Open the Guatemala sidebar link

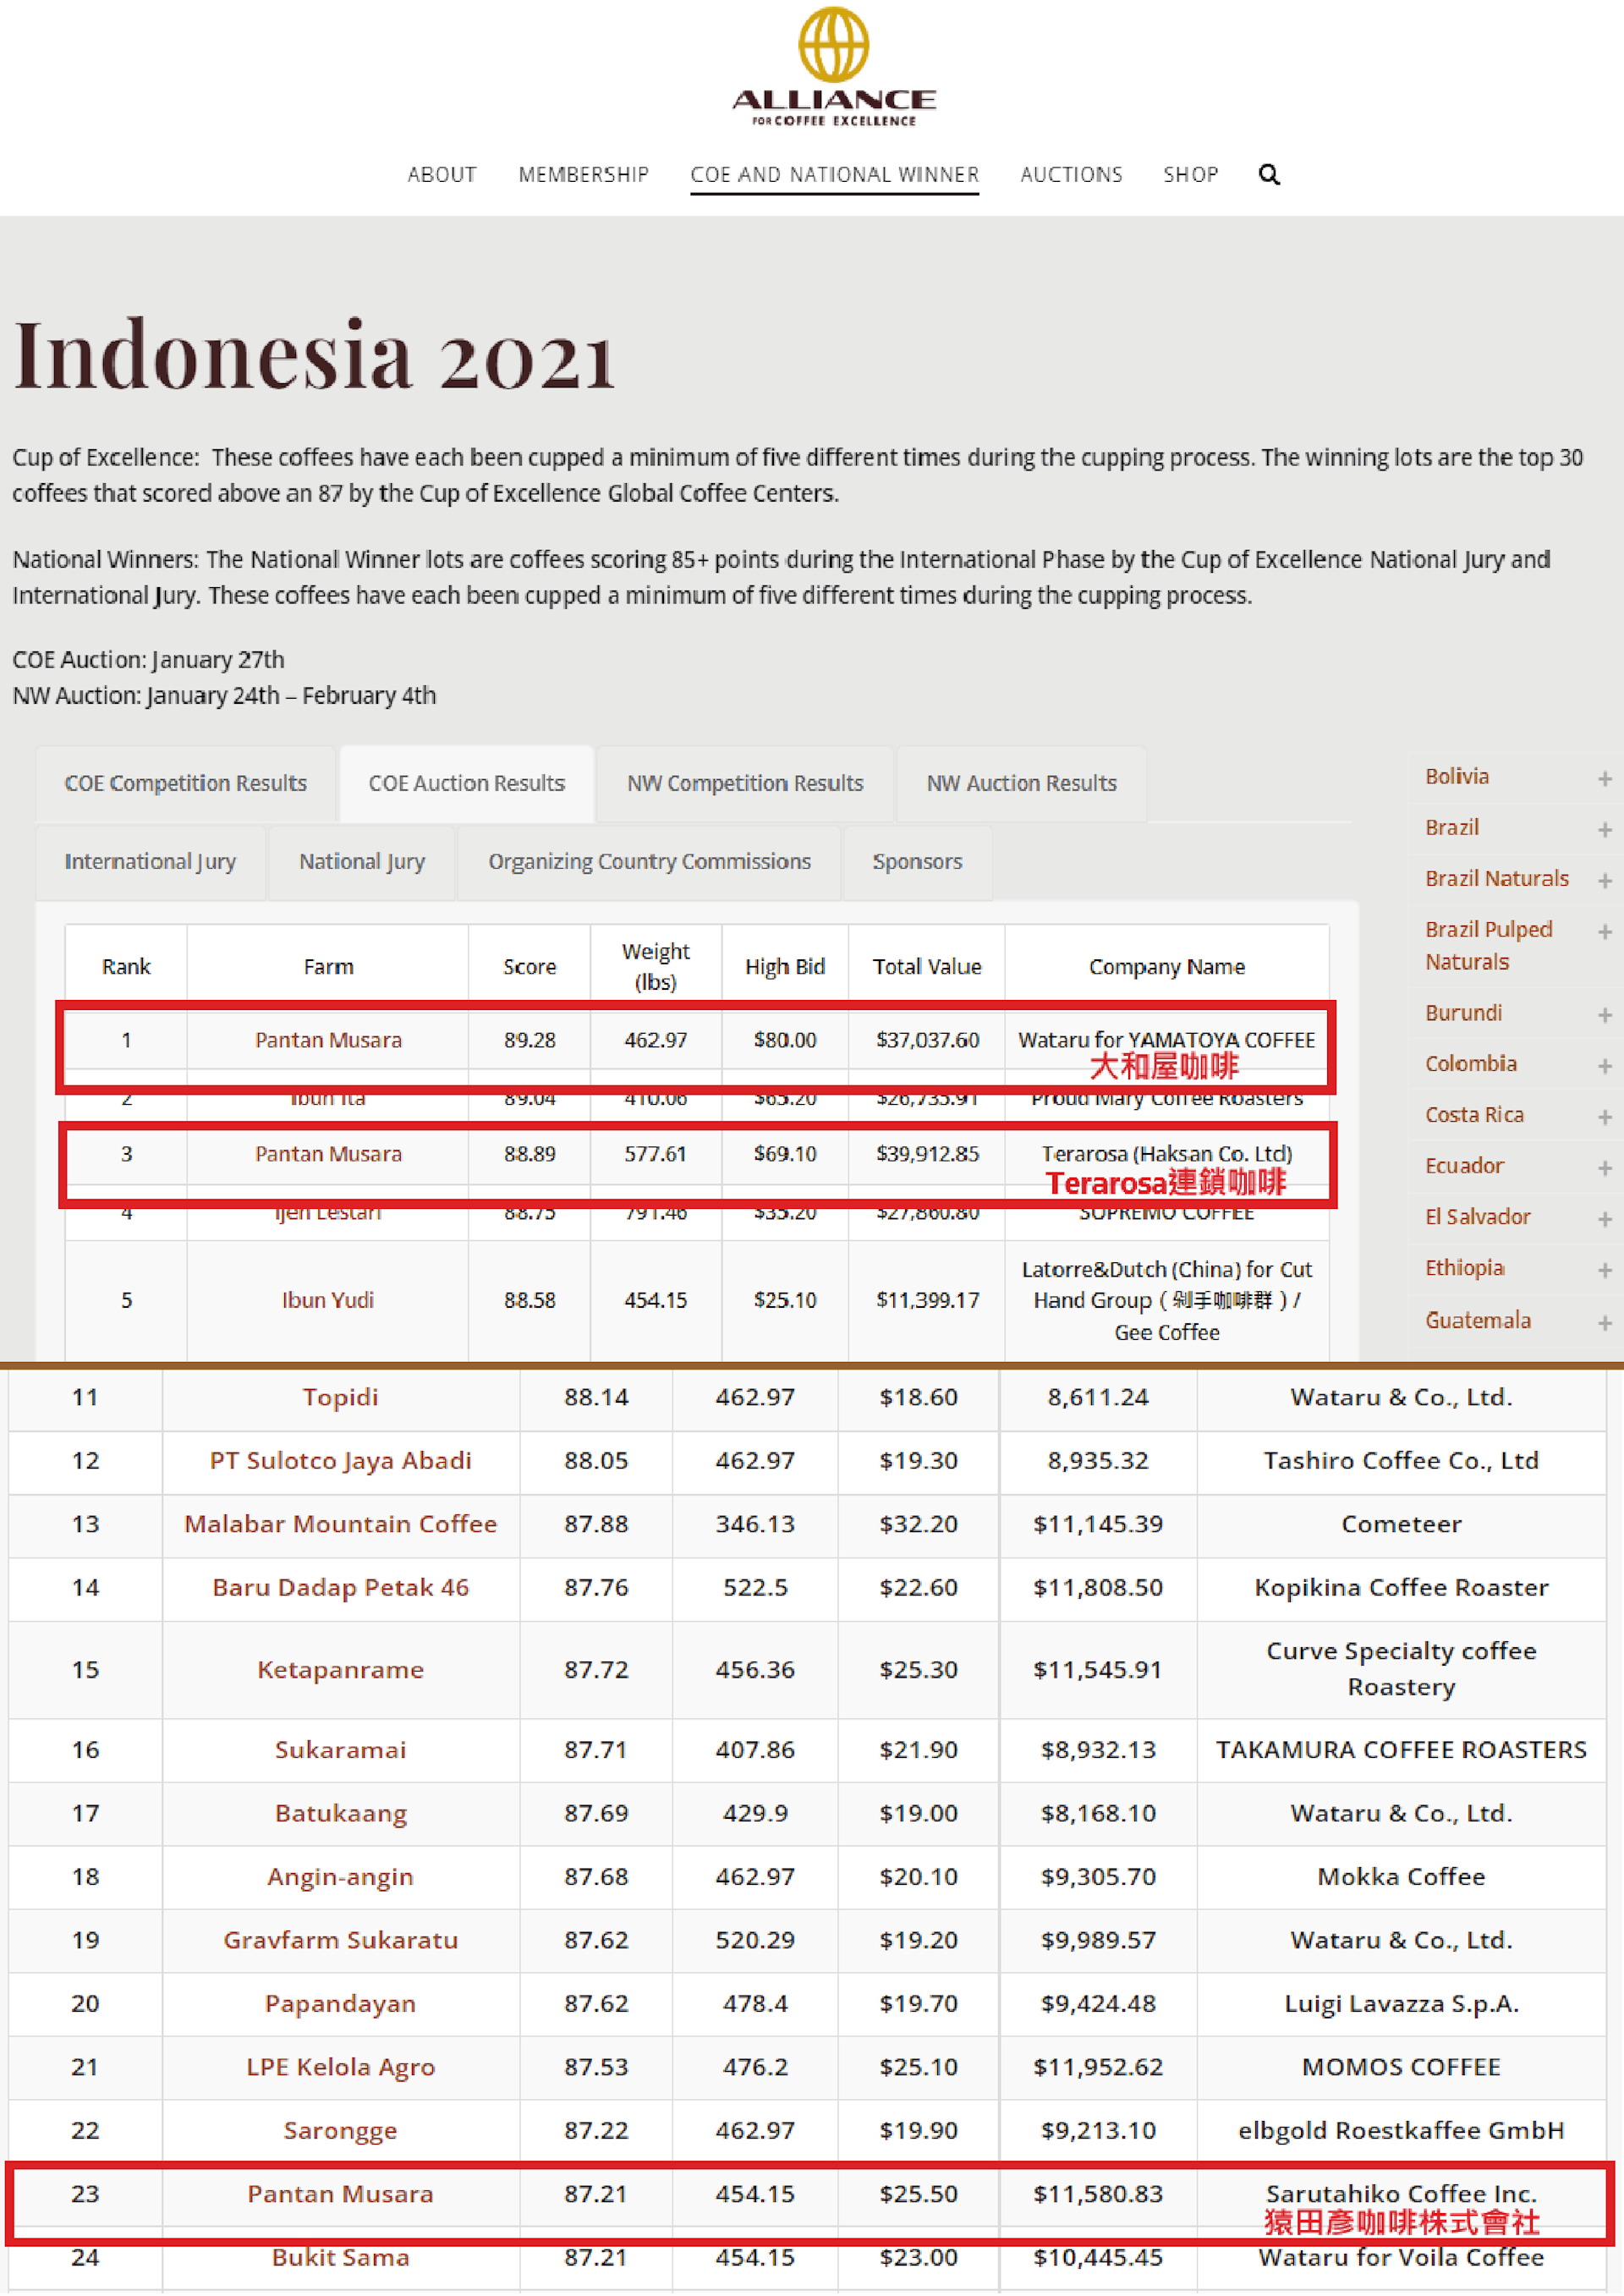point(1478,1321)
